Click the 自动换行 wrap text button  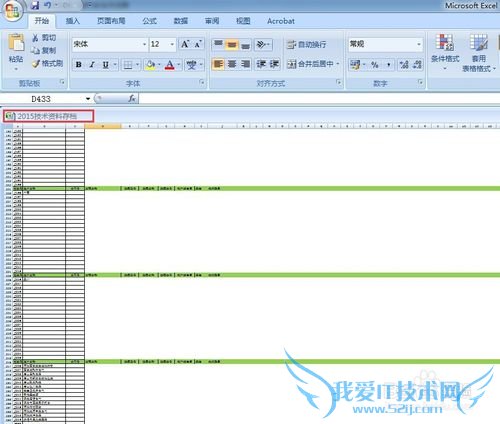[x=306, y=44]
